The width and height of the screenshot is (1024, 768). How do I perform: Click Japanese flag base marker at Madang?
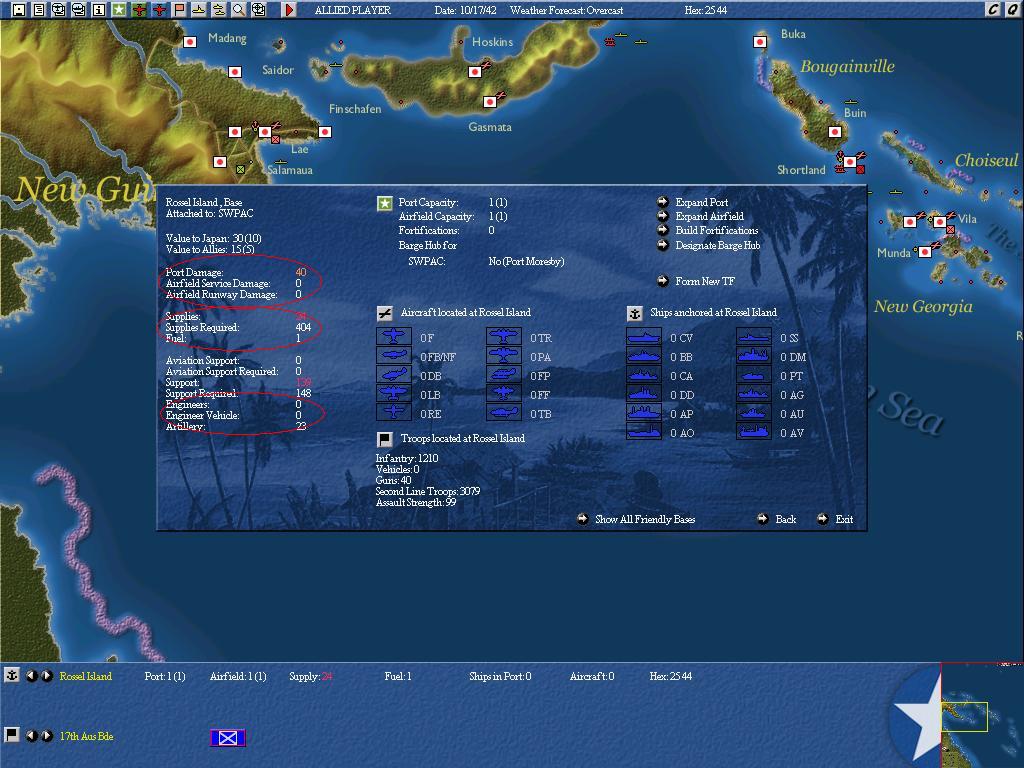pyautogui.click(x=189, y=42)
